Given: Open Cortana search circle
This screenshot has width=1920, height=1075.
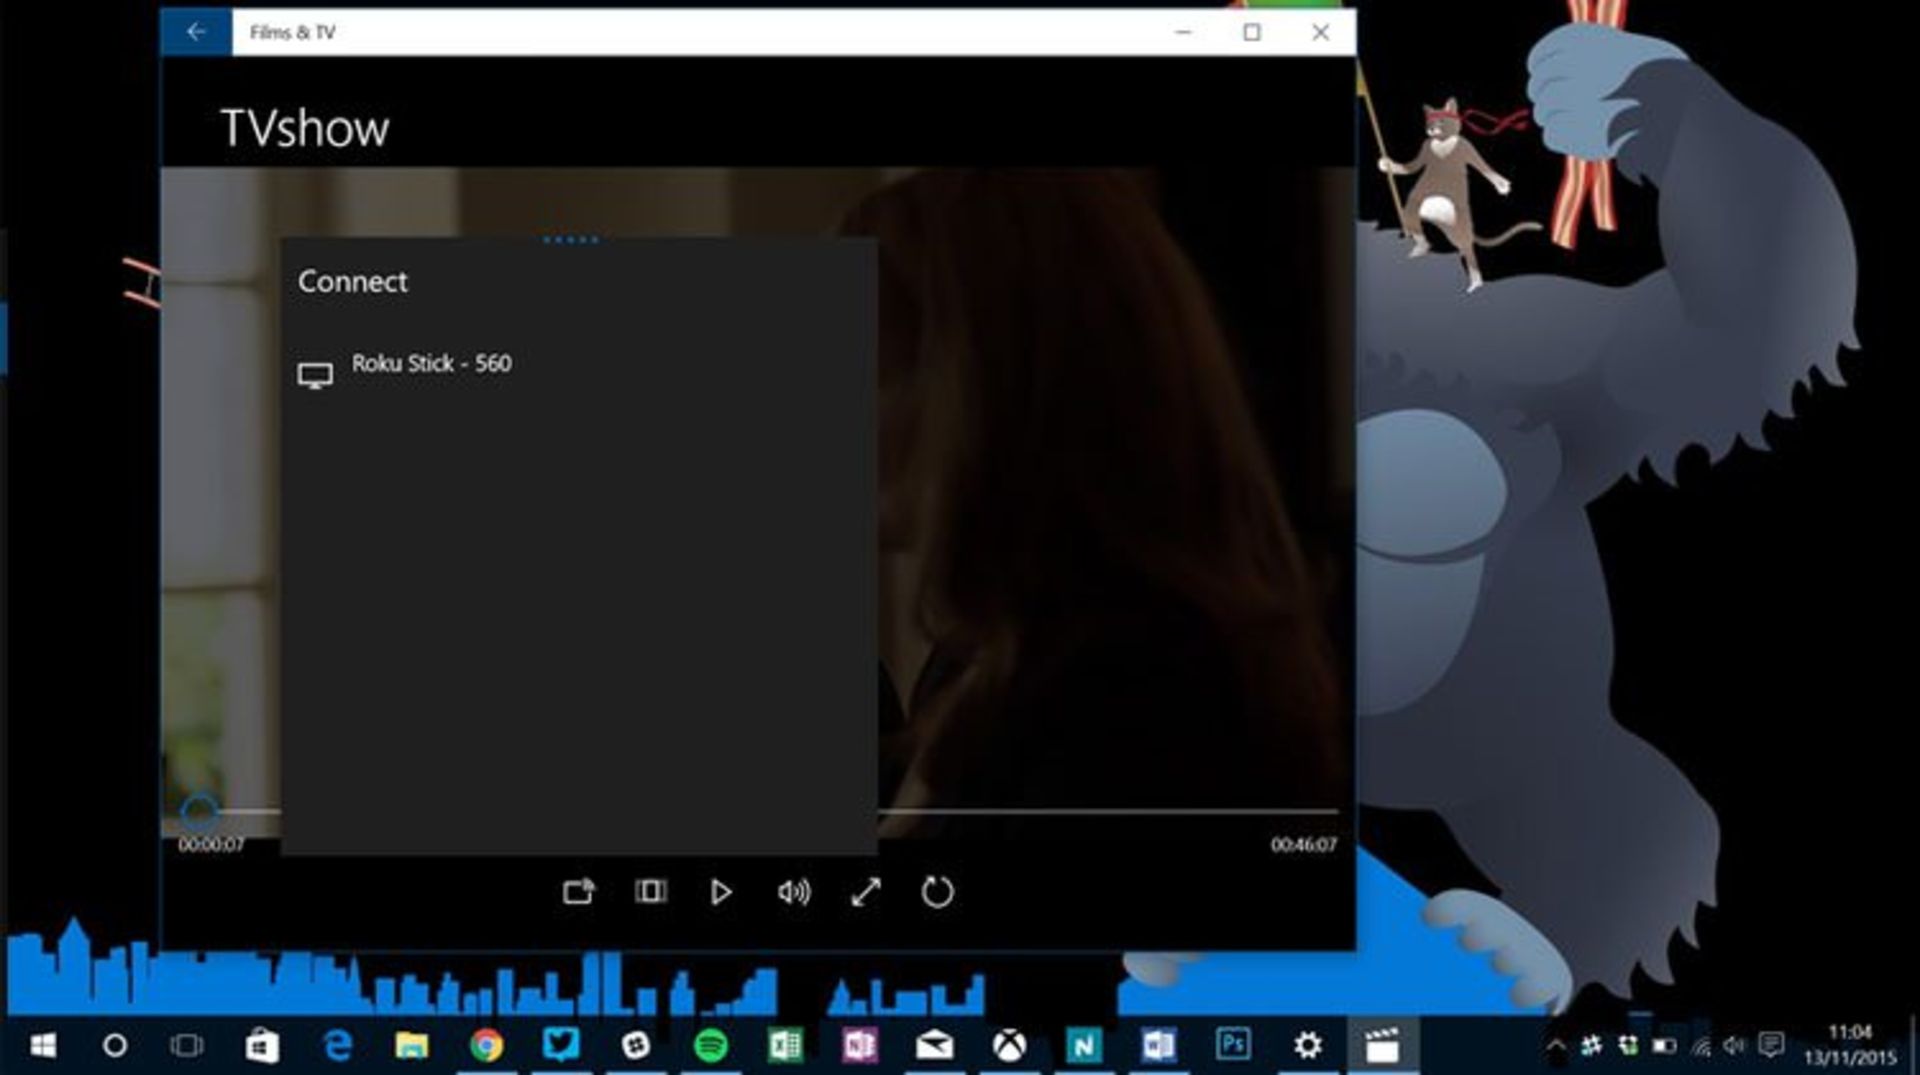Looking at the screenshot, I should coord(115,1046).
